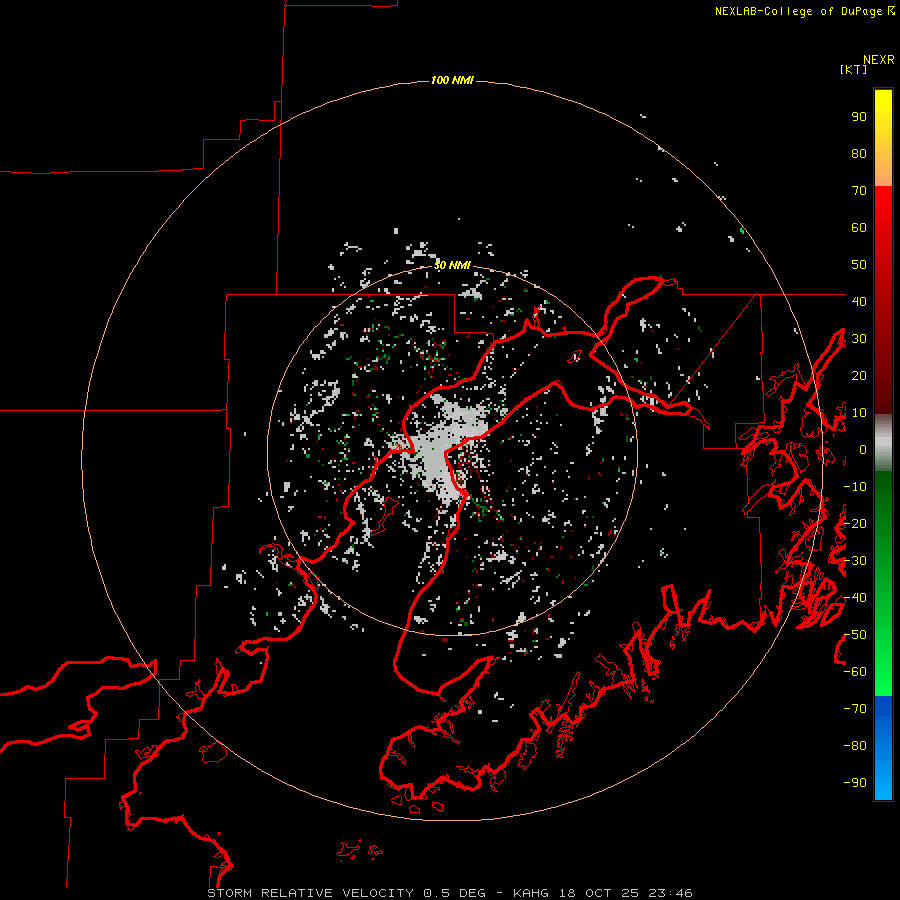900x900 pixels.
Task: Click the -90 value on velocity scale
Action: (x=855, y=783)
